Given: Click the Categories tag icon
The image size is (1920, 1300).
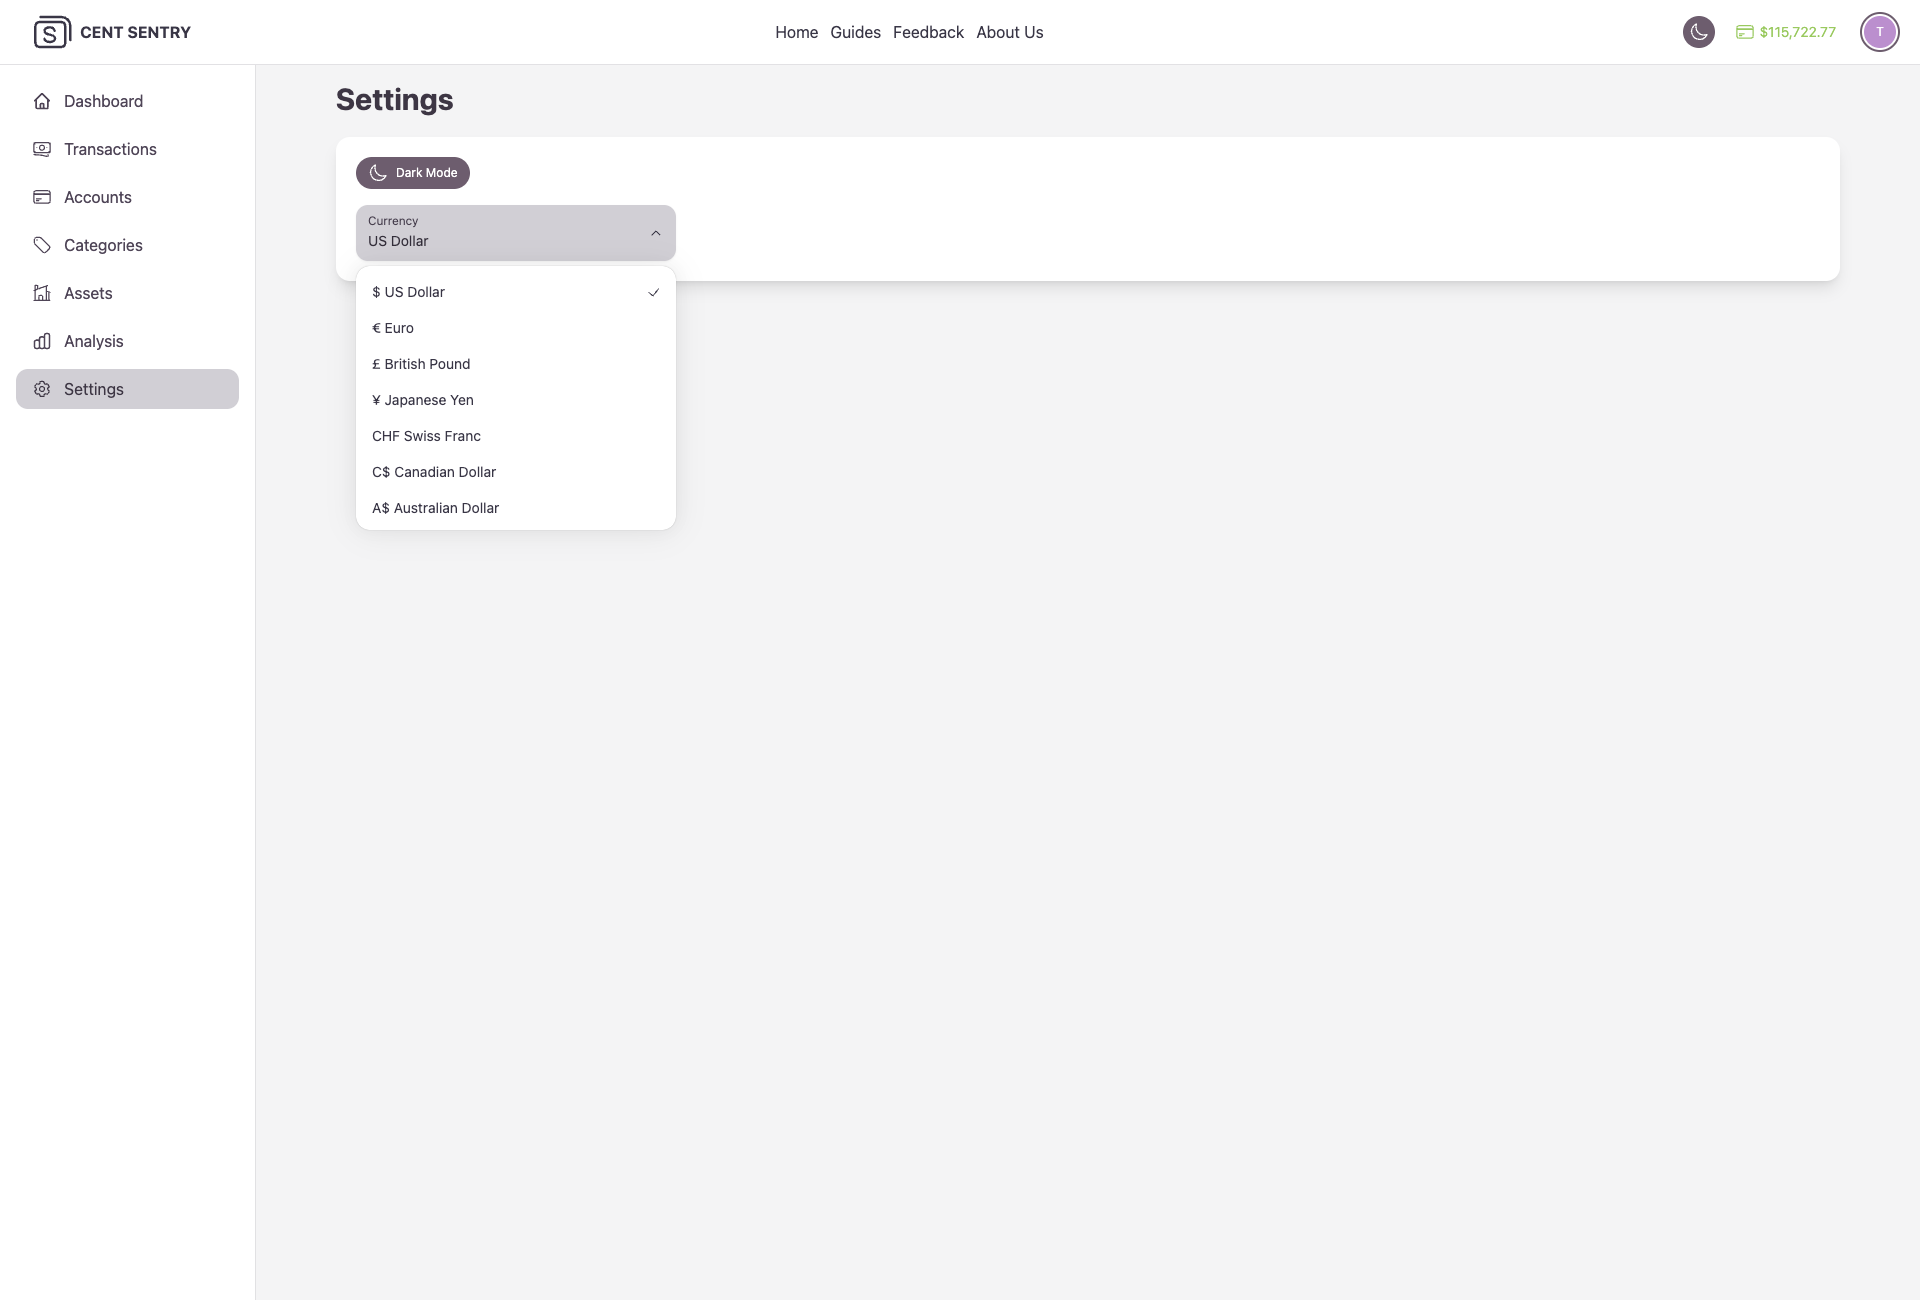Looking at the screenshot, I should [x=42, y=245].
